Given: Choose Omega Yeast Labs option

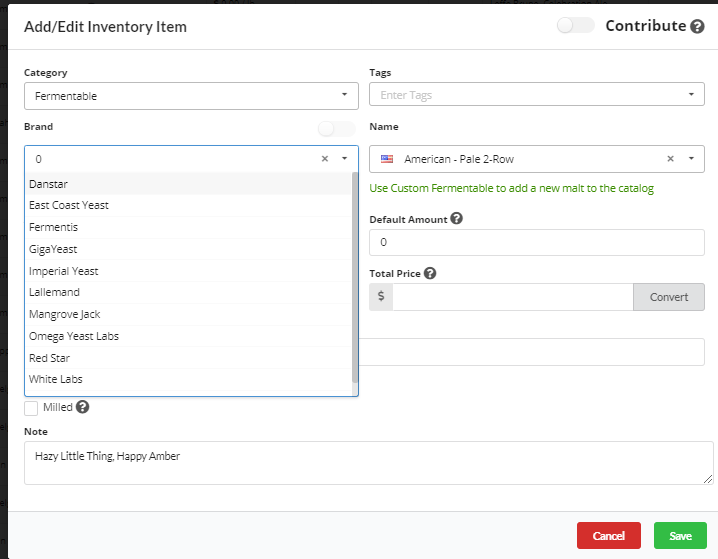Looking at the screenshot, I should 188,336.
